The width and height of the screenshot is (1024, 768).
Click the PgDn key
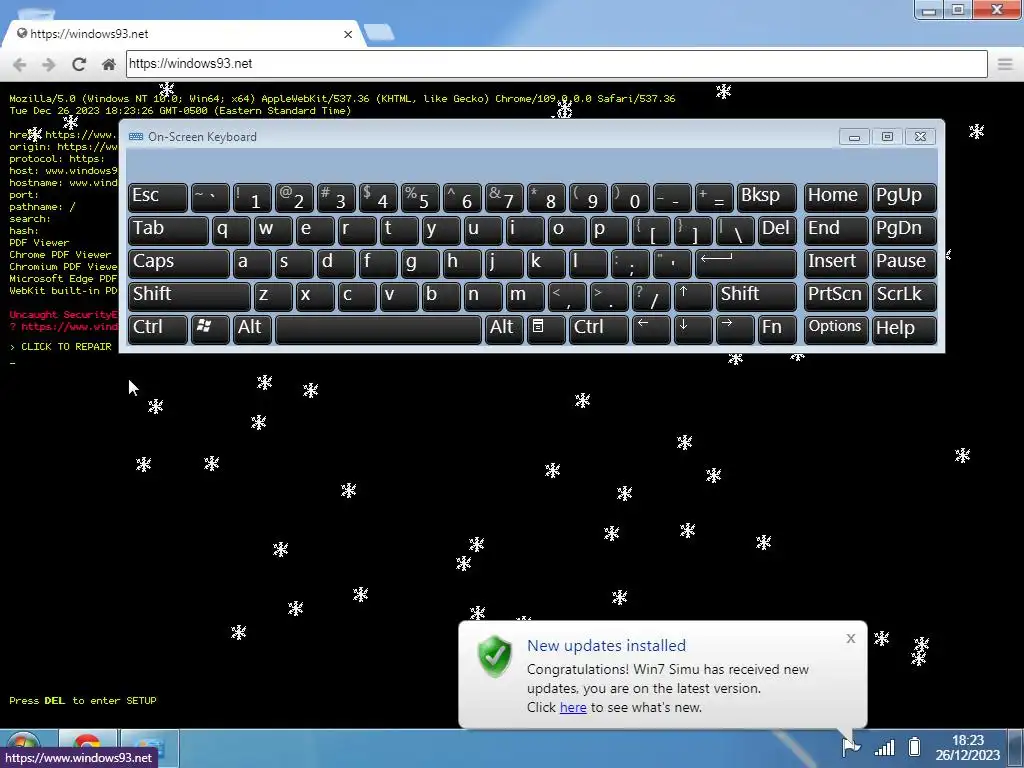point(904,230)
